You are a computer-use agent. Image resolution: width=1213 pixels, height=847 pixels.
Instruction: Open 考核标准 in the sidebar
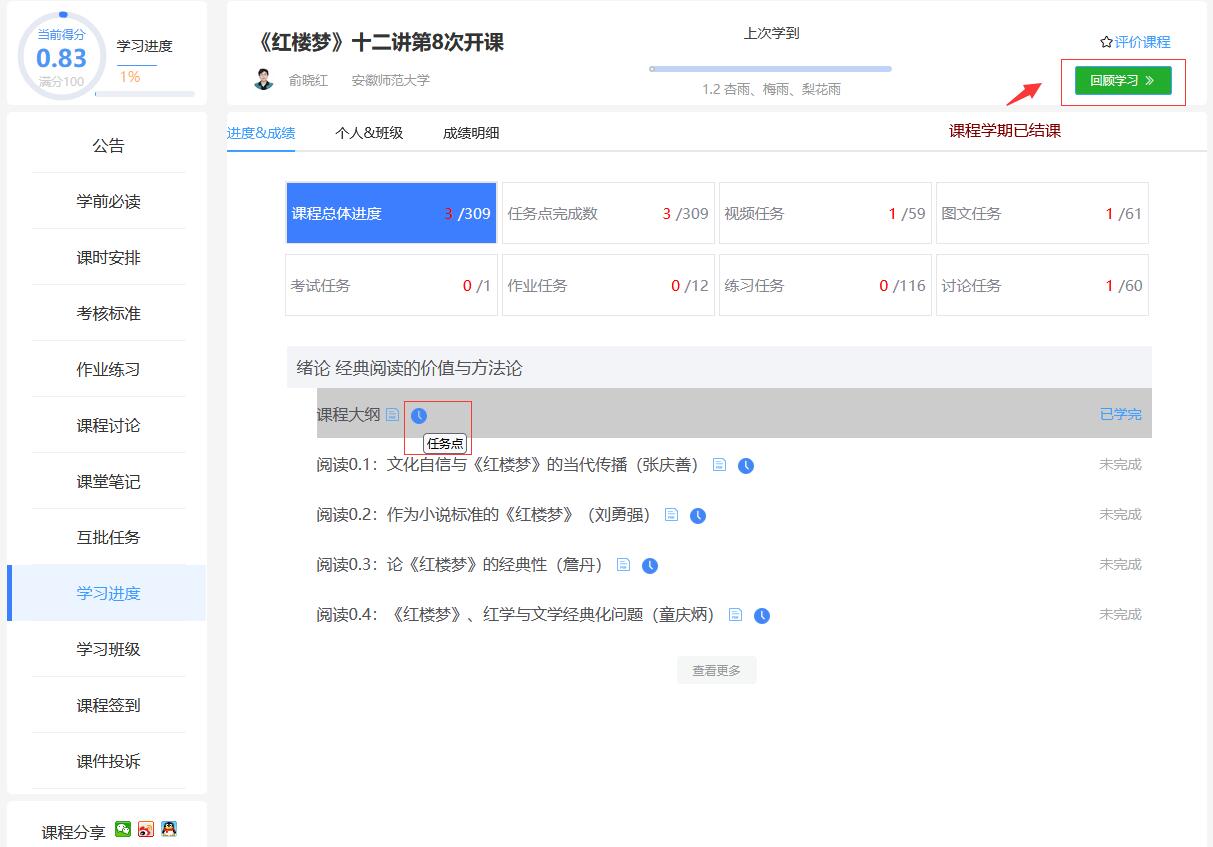point(108,313)
